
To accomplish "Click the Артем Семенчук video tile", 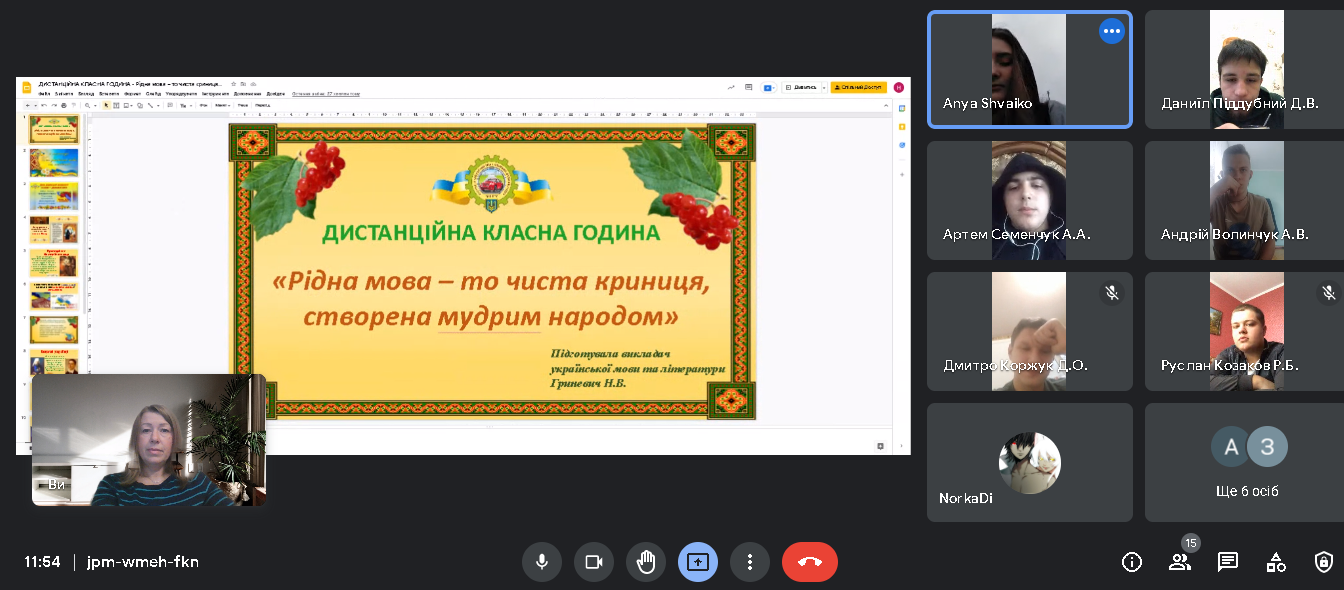I will pyautogui.click(x=1029, y=201).
